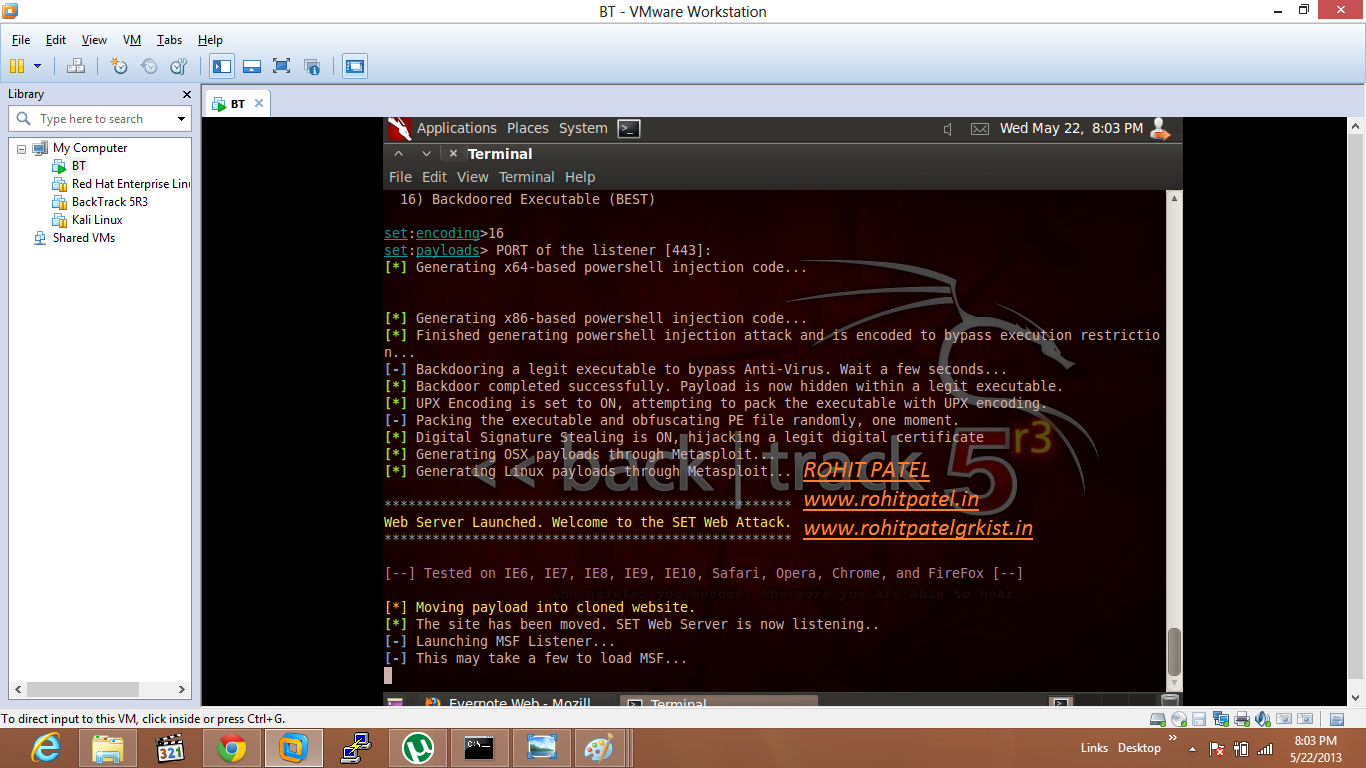This screenshot has width=1366, height=768.
Task: Open Internet Explorer from Windows taskbar
Action: point(45,748)
